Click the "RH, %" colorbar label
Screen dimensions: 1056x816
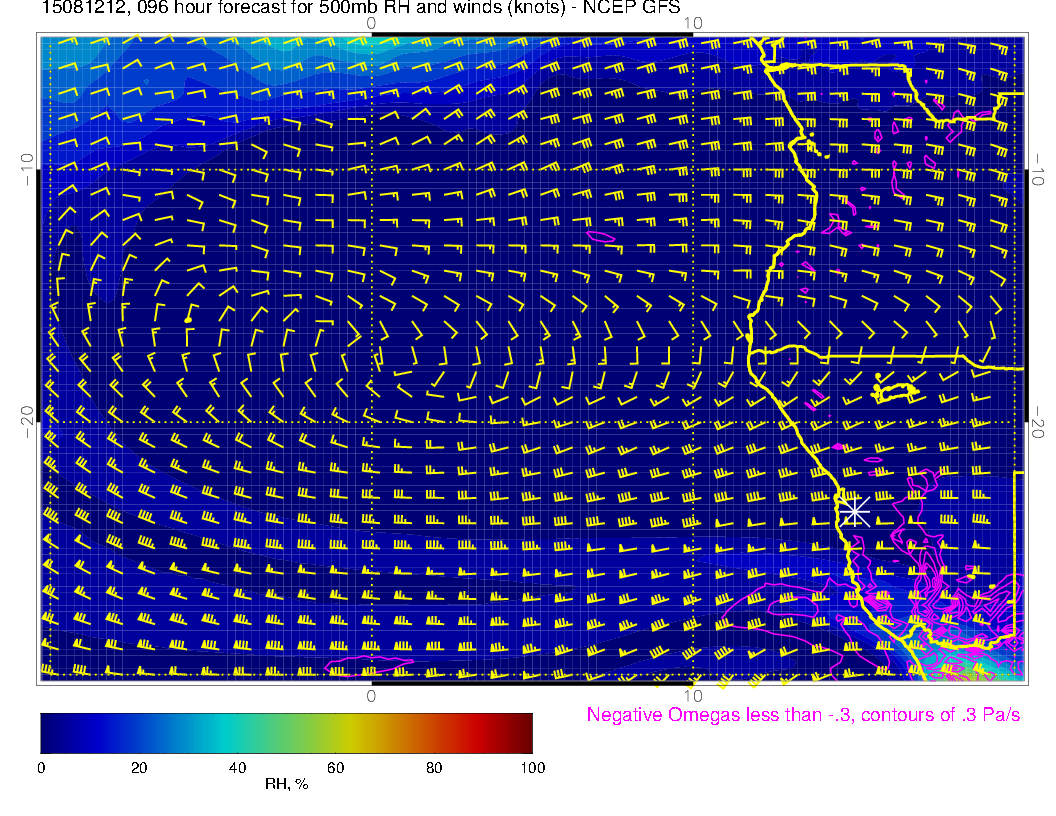point(286,785)
